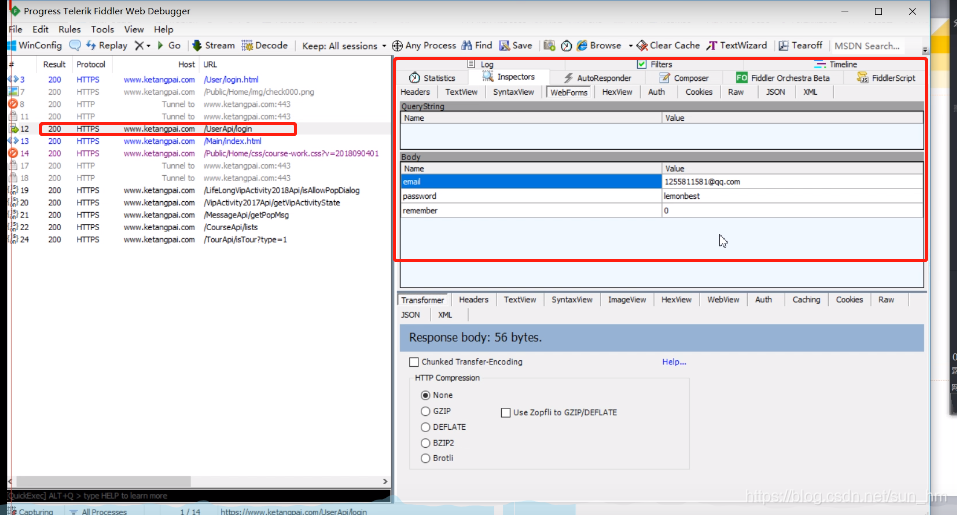Click the Browse toolbar button
Image resolution: width=957 pixels, height=515 pixels.
599,46
